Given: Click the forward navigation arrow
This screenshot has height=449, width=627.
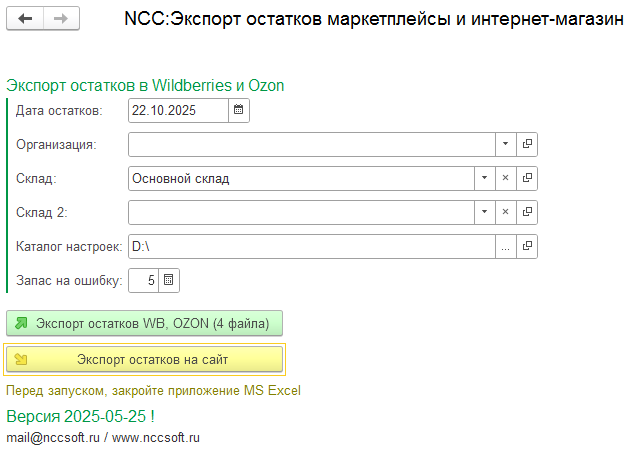Looking at the screenshot, I should pos(61,19).
